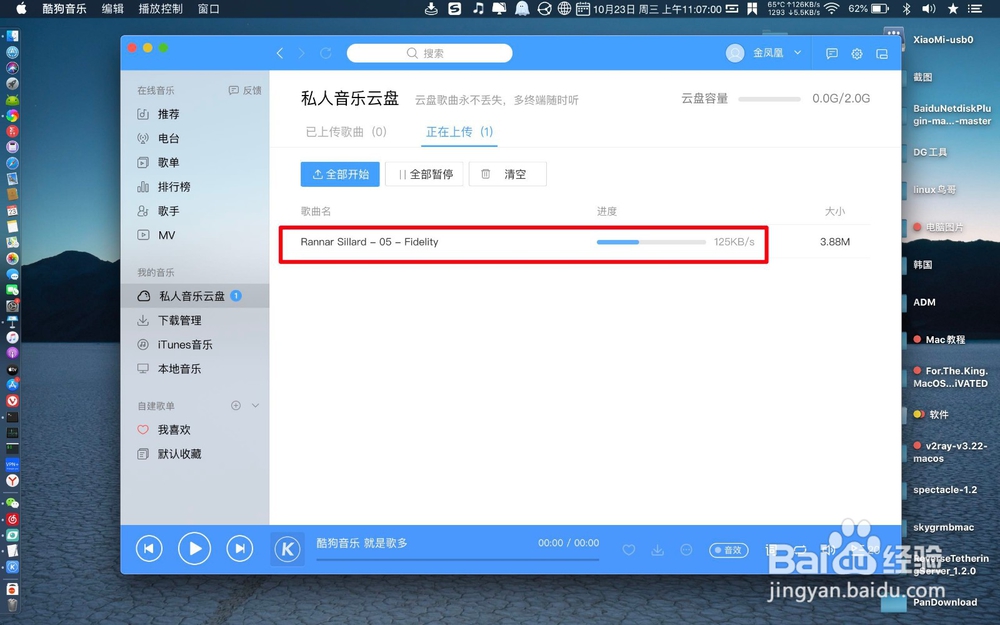The image size is (1000, 625).
Task: Click the 反馈 feedback link
Action: point(246,91)
